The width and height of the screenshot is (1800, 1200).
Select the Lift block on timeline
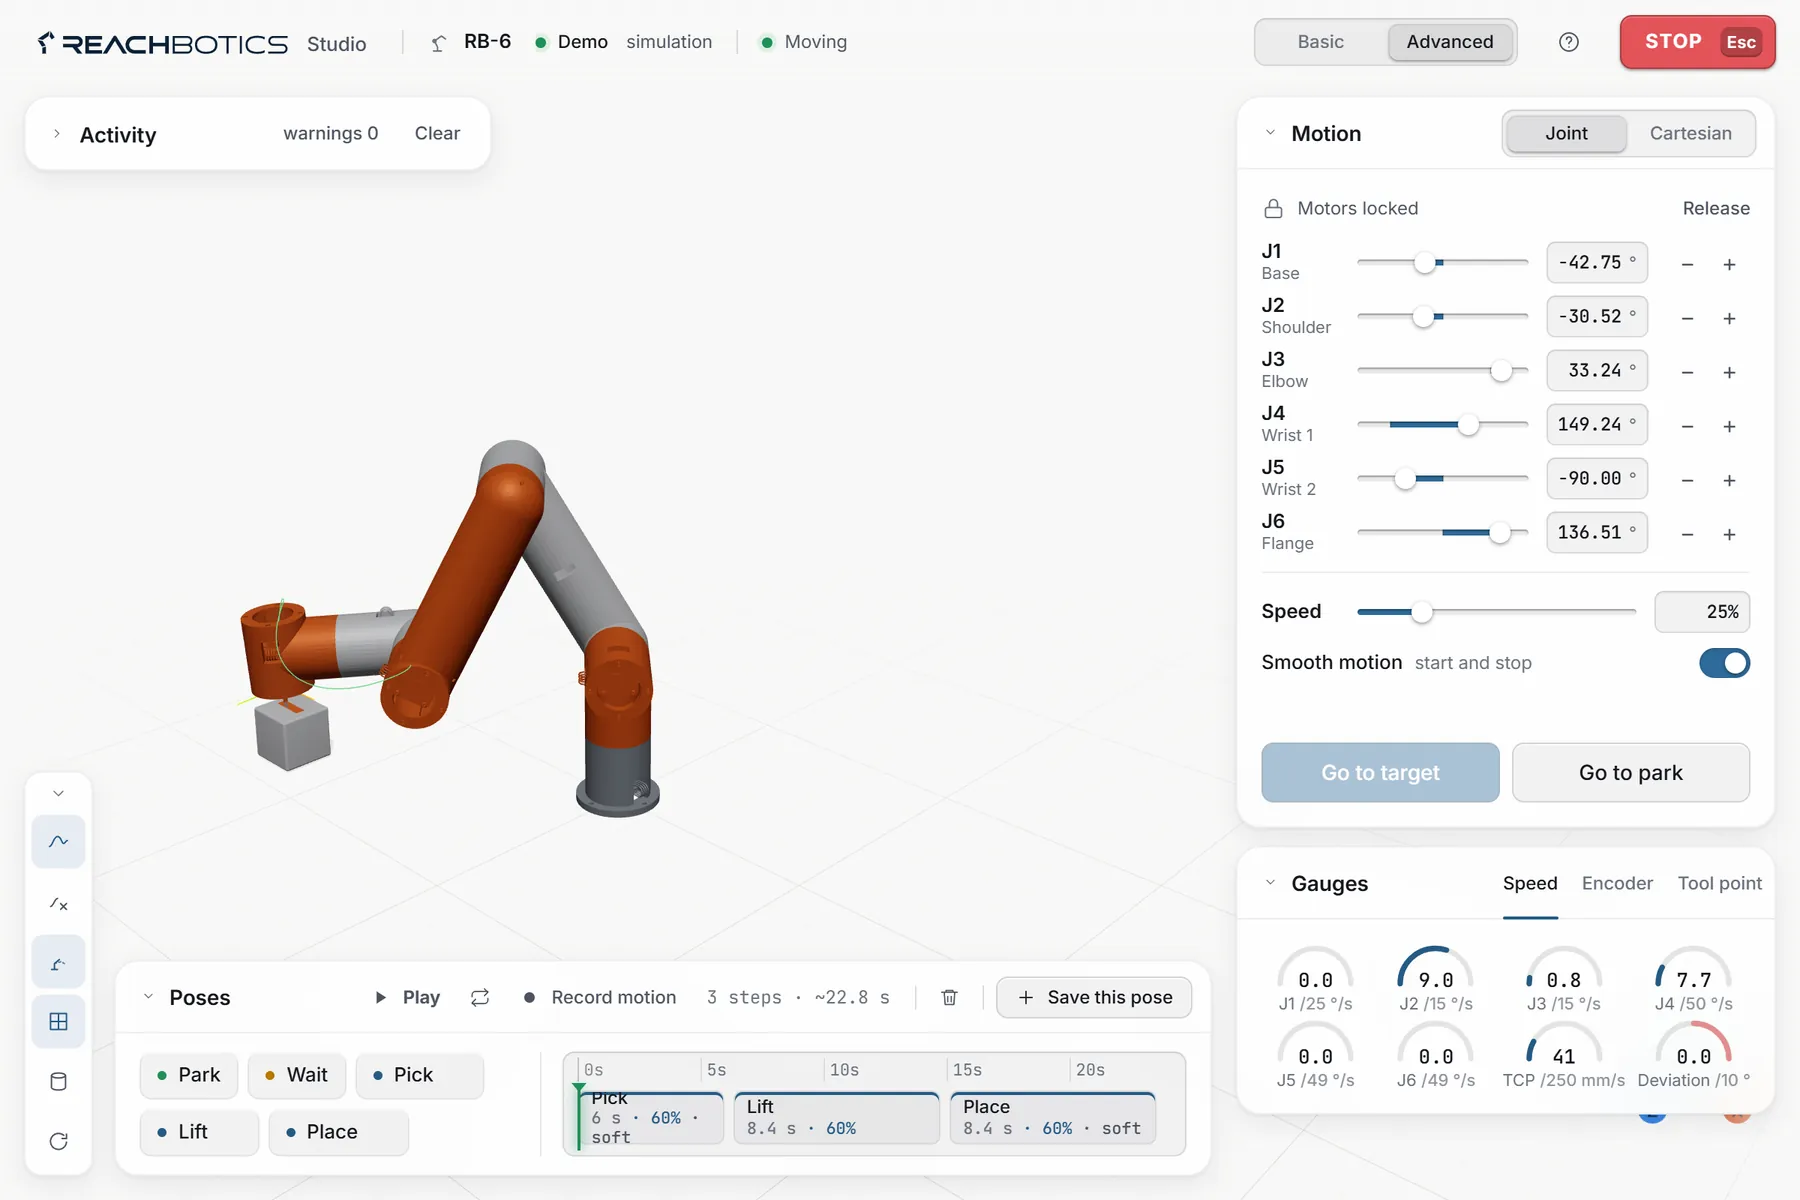click(836, 1118)
